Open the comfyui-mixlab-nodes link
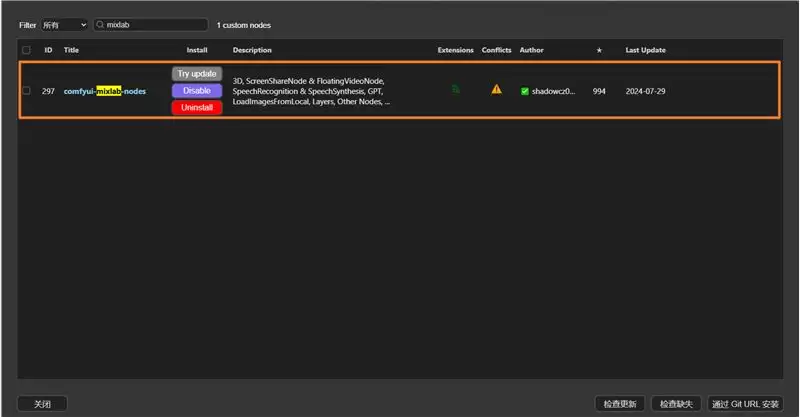 (x=105, y=91)
